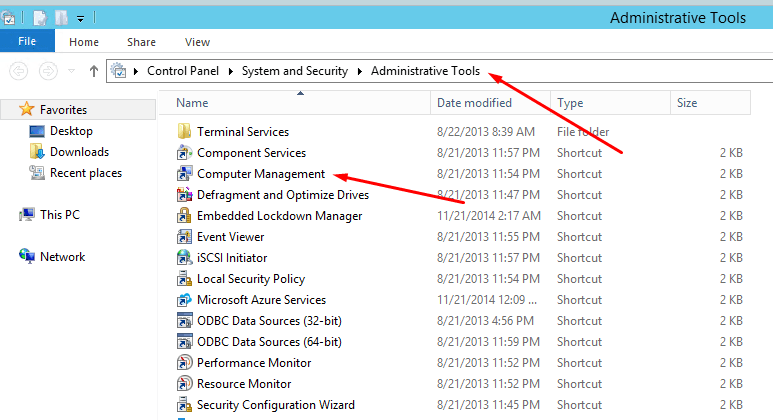Image resolution: width=773 pixels, height=420 pixels.
Task: Select the Defragment and Optimize Drives icon
Action: 184,194
